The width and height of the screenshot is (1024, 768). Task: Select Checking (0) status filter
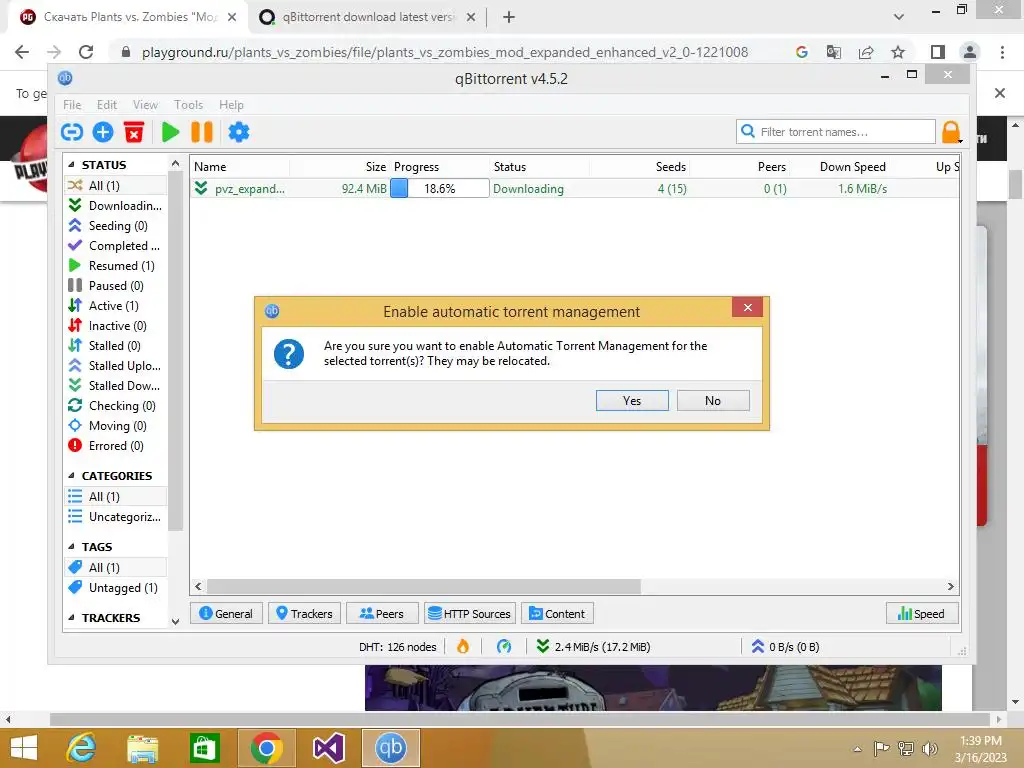[115, 406]
